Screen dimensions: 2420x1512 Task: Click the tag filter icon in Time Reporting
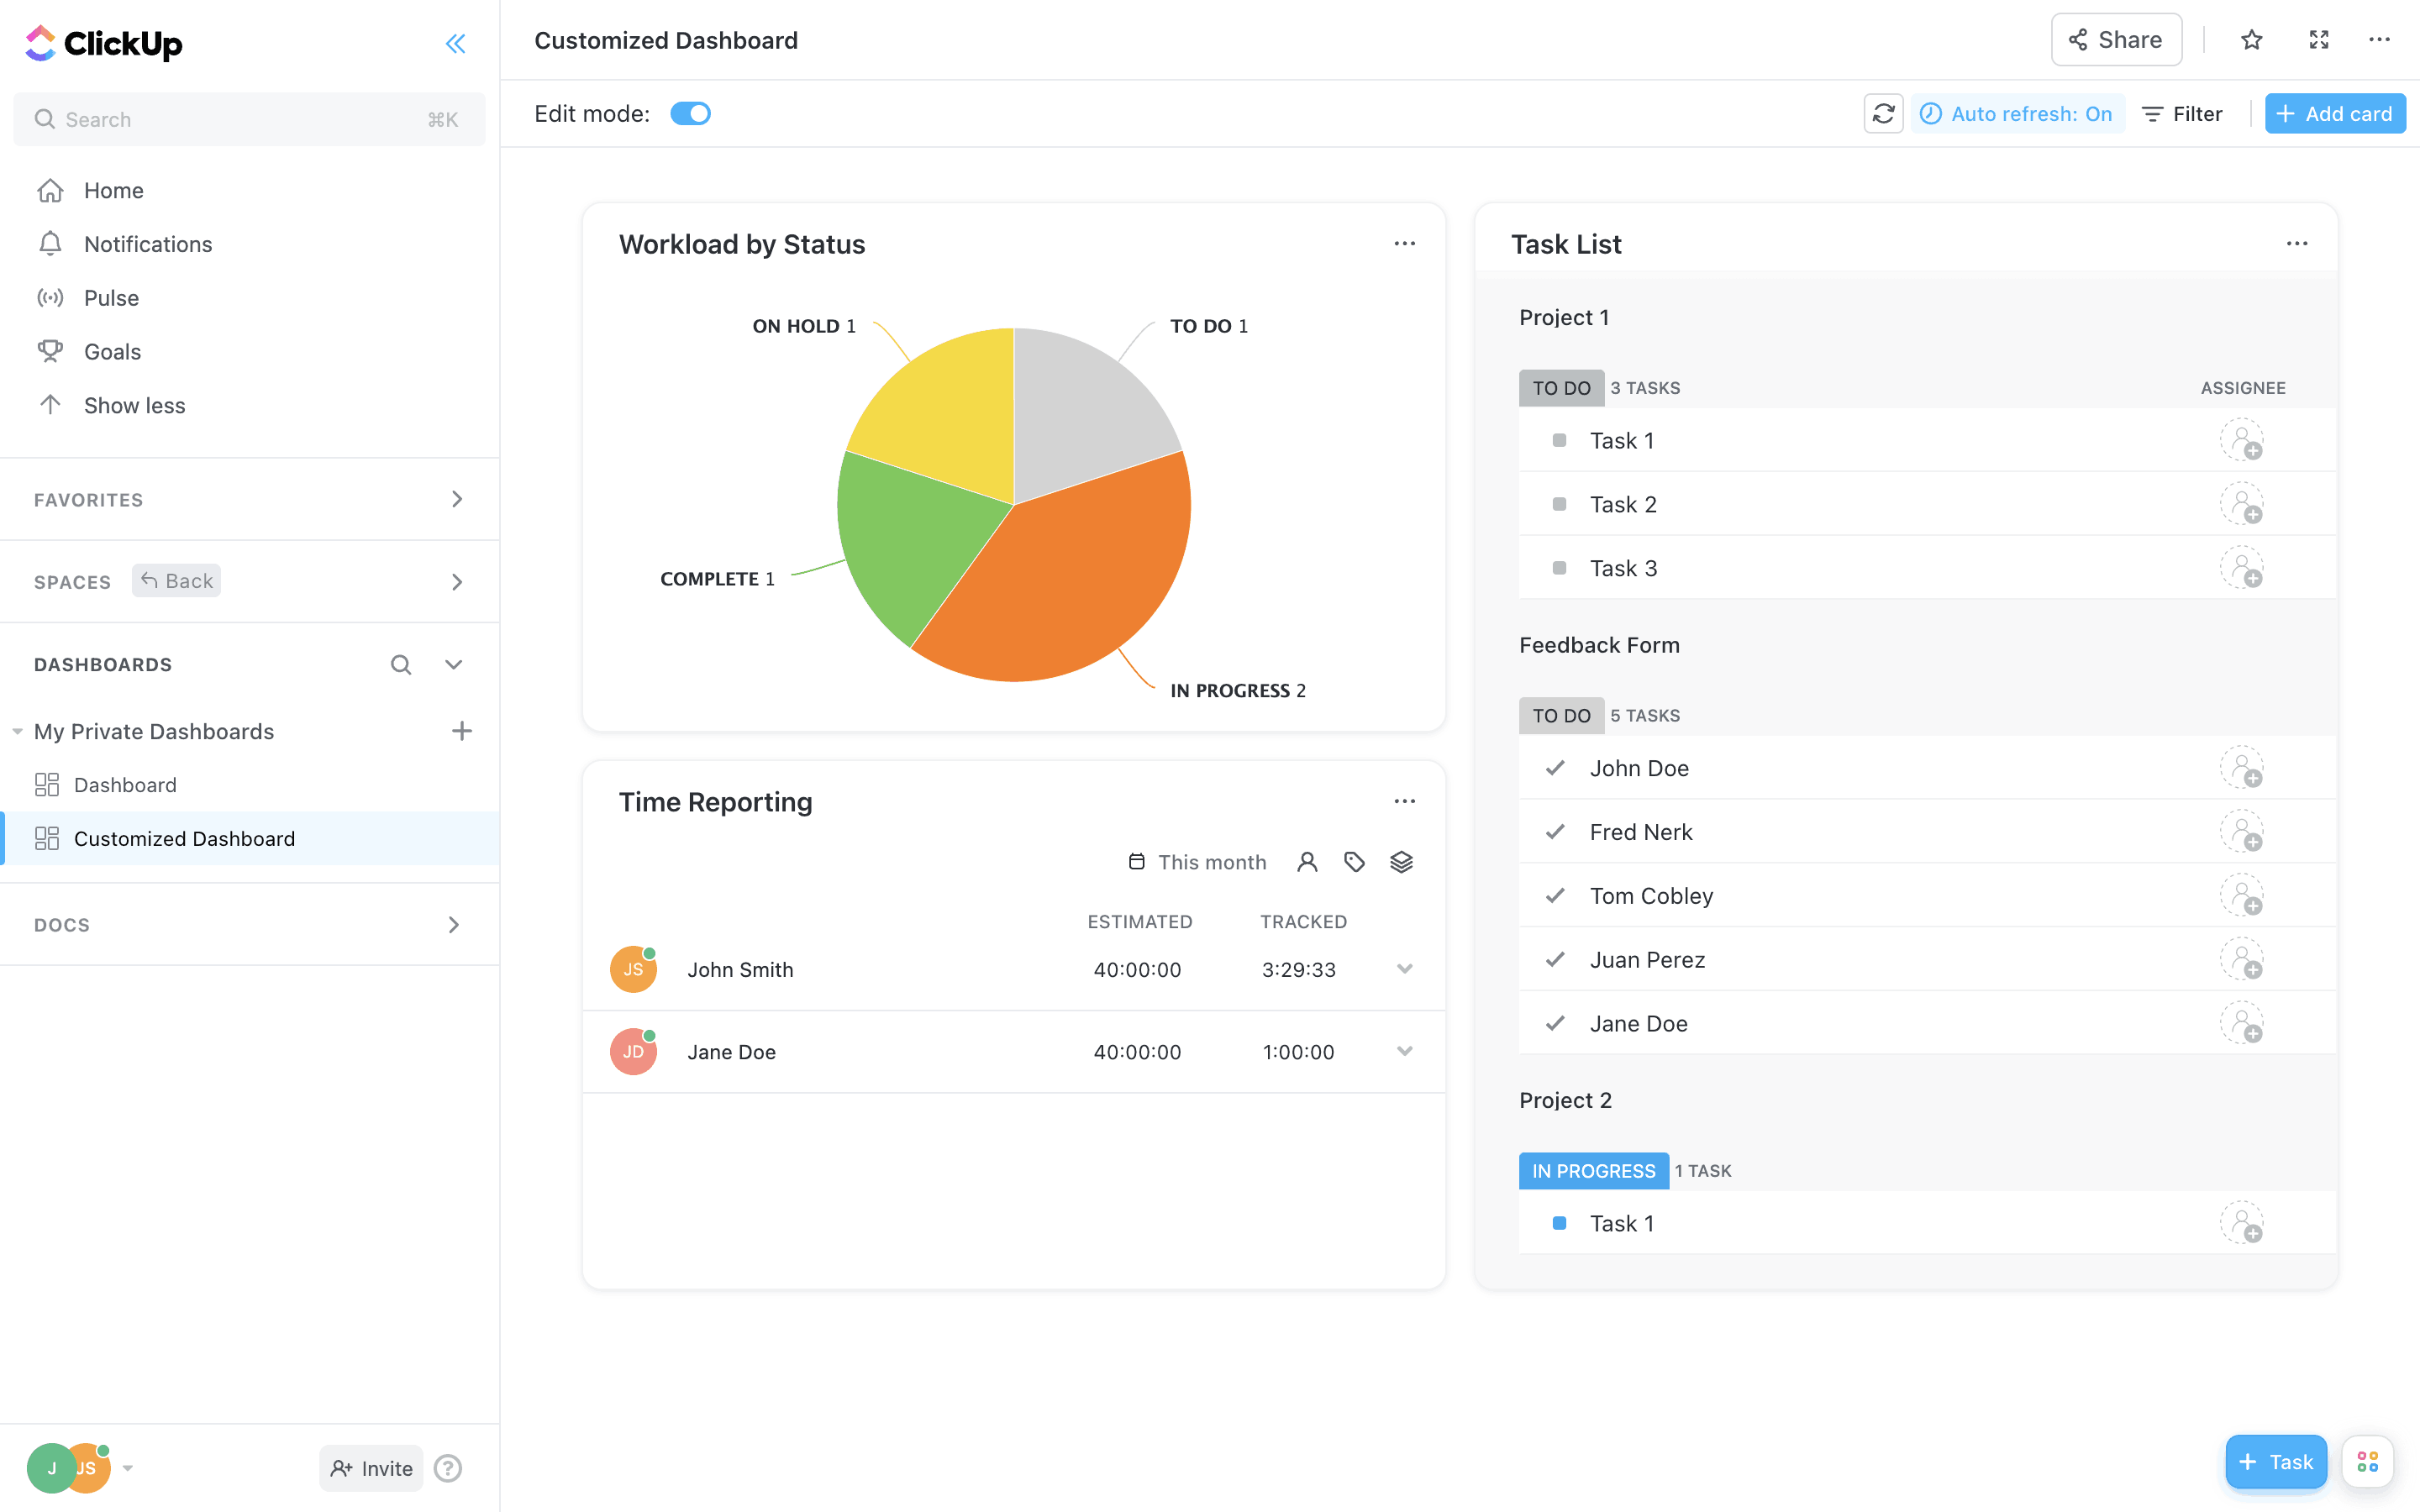click(x=1354, y=862)
